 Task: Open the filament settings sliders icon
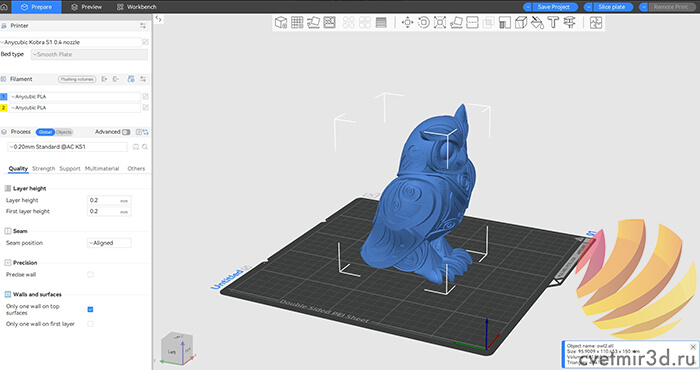(143, 79)
